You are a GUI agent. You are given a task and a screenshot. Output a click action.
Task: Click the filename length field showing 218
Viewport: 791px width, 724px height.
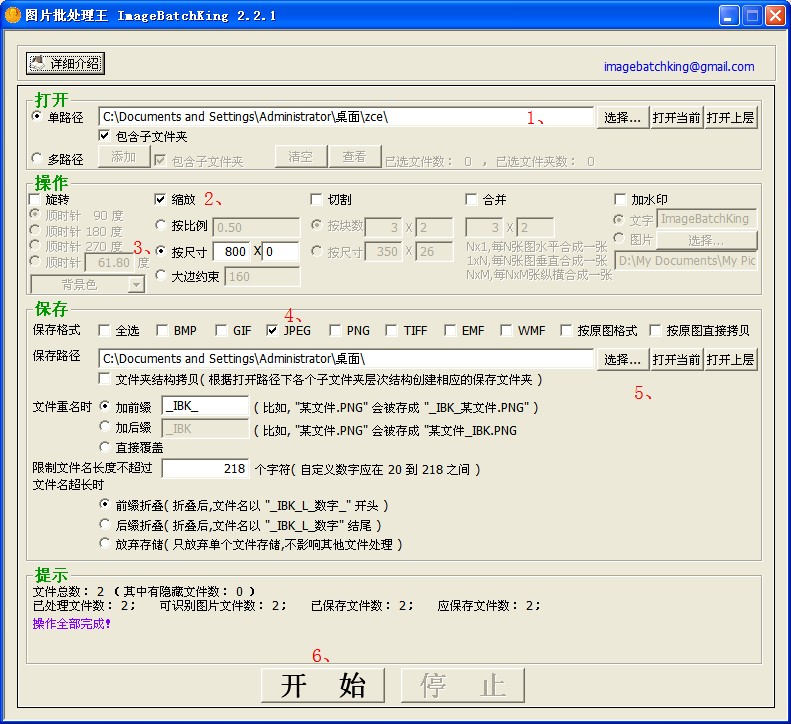tap(205, 469)
